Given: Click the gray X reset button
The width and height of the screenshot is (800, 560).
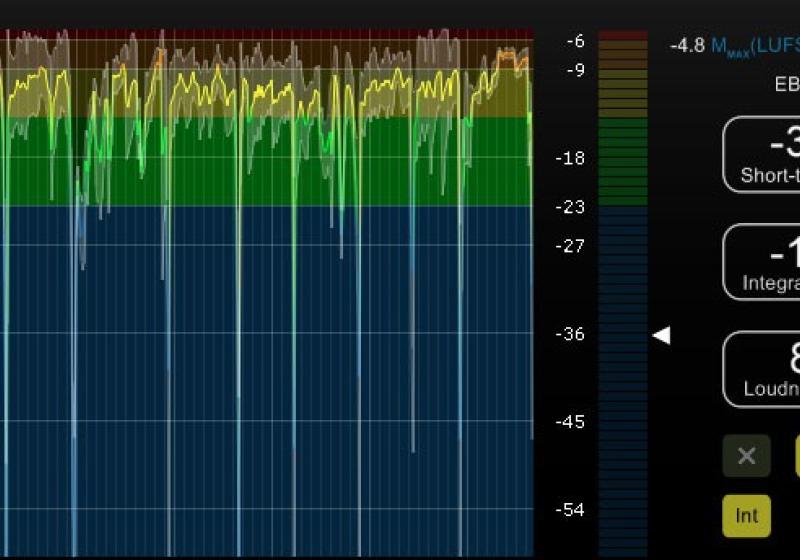Looking at the screenshot, I should pos(746,456).
